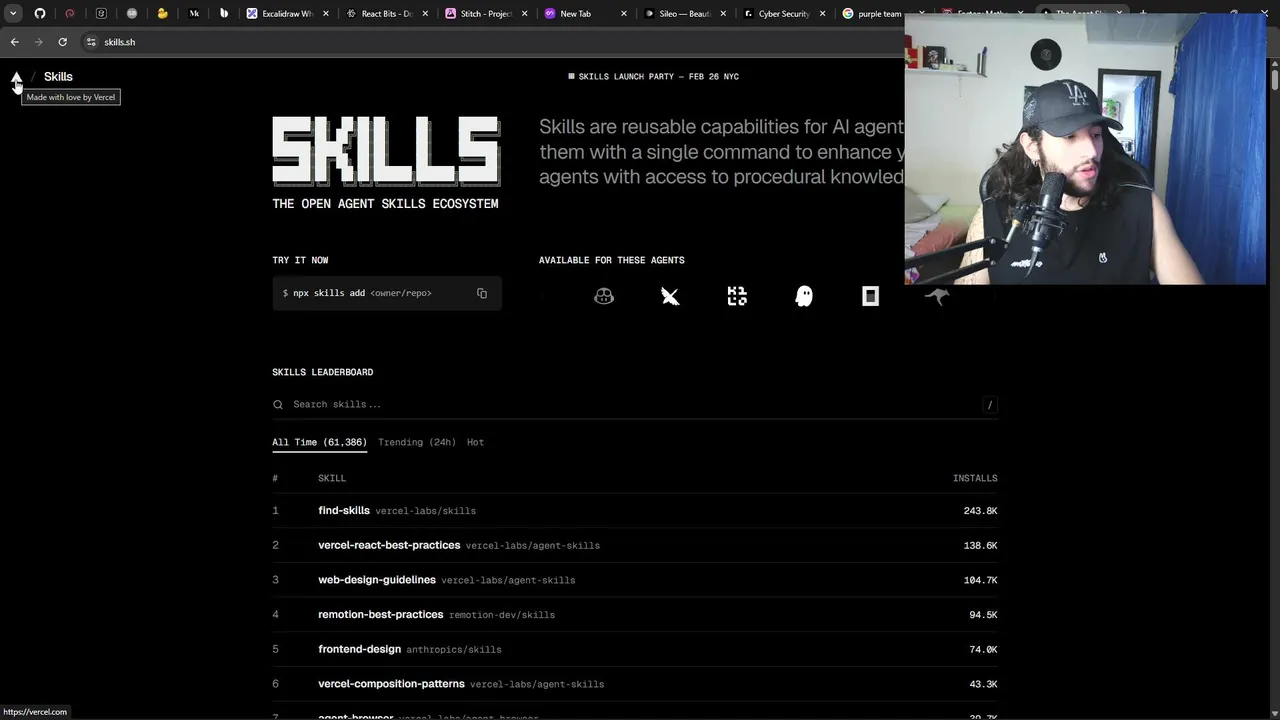Click the big SKILLS pixel logo
Screen dimensions: 1280x720
[x=386, y=151]
